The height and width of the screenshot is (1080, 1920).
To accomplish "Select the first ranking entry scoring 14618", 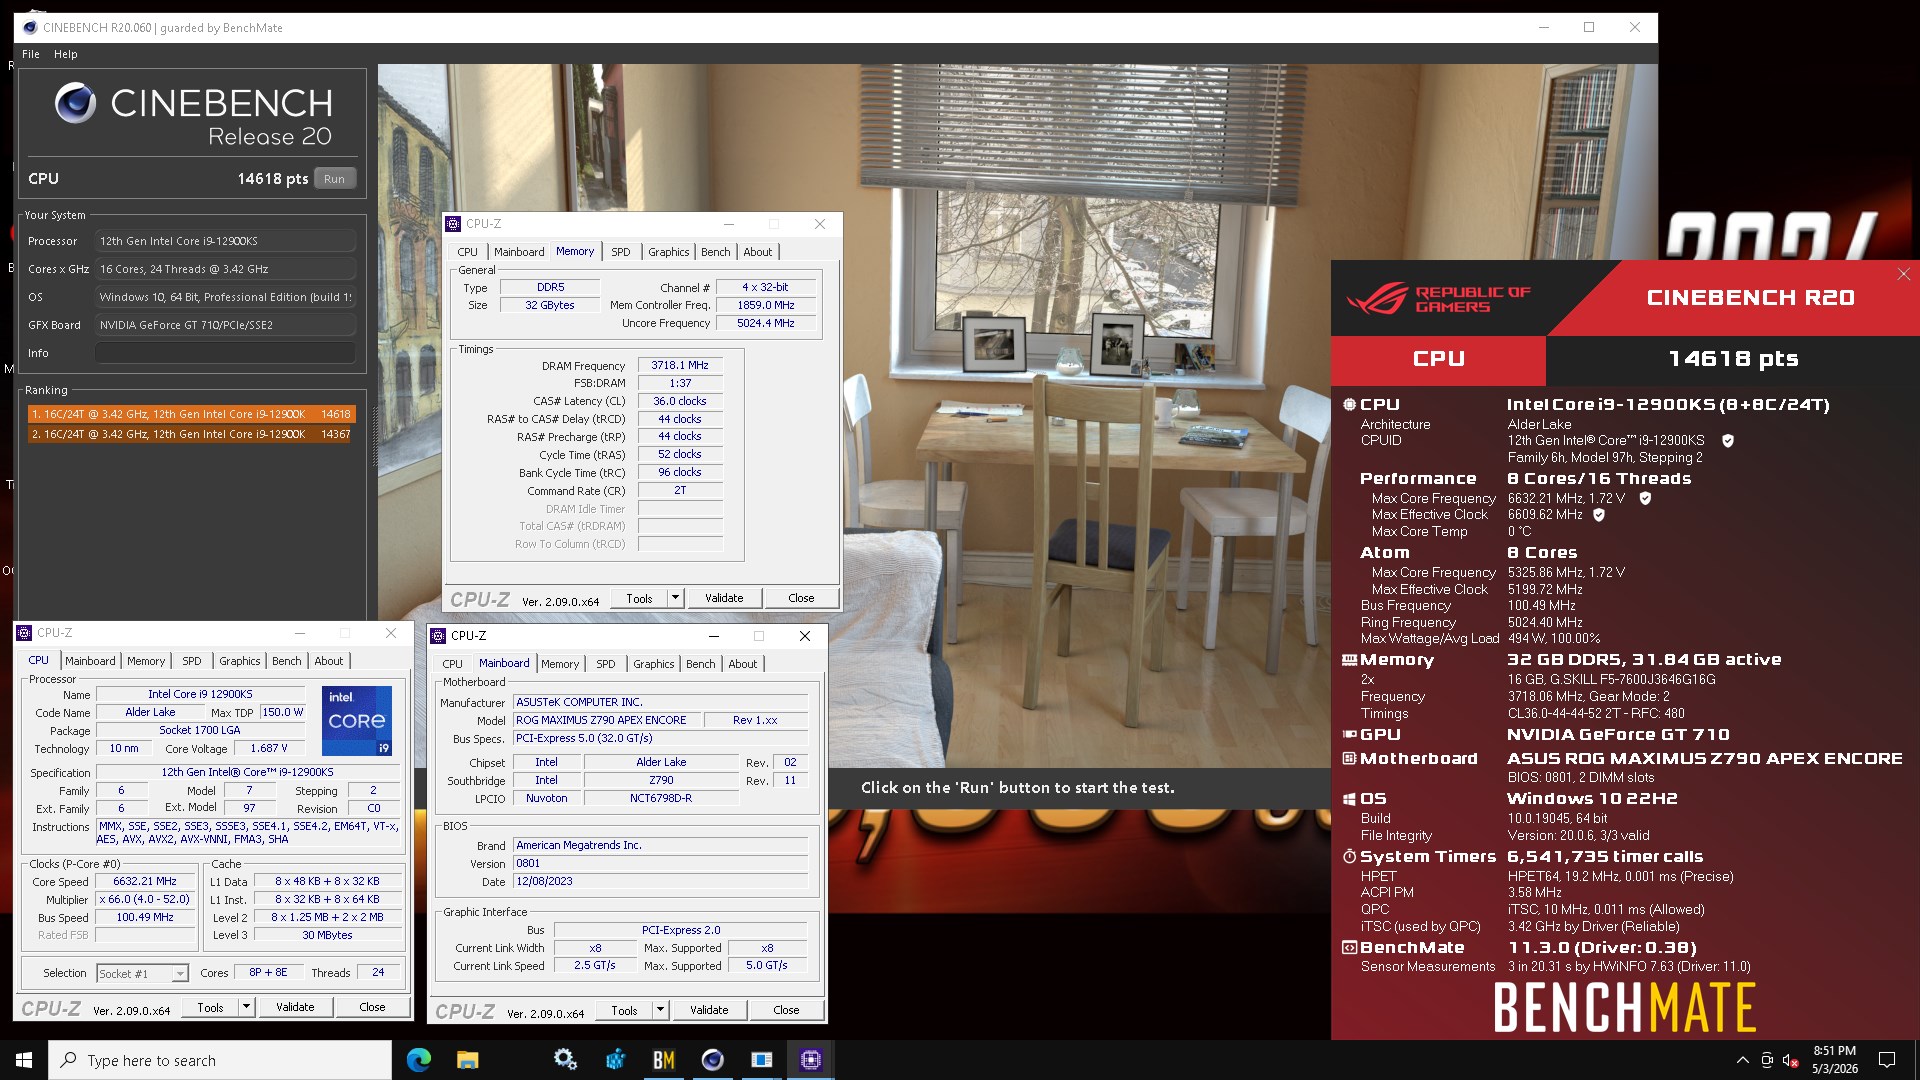I will [191, 414].
